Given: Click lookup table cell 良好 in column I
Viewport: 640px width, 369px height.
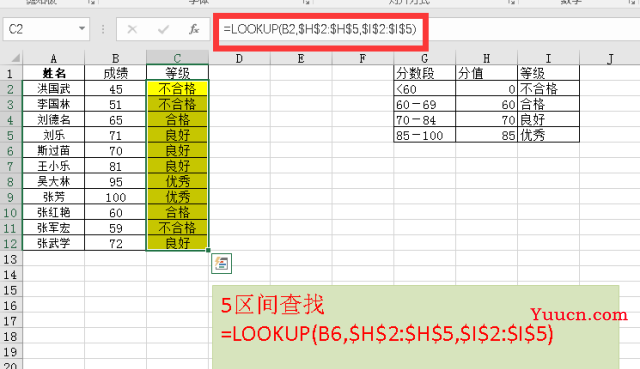Looking at the screenshot, I should pos(548,120).
